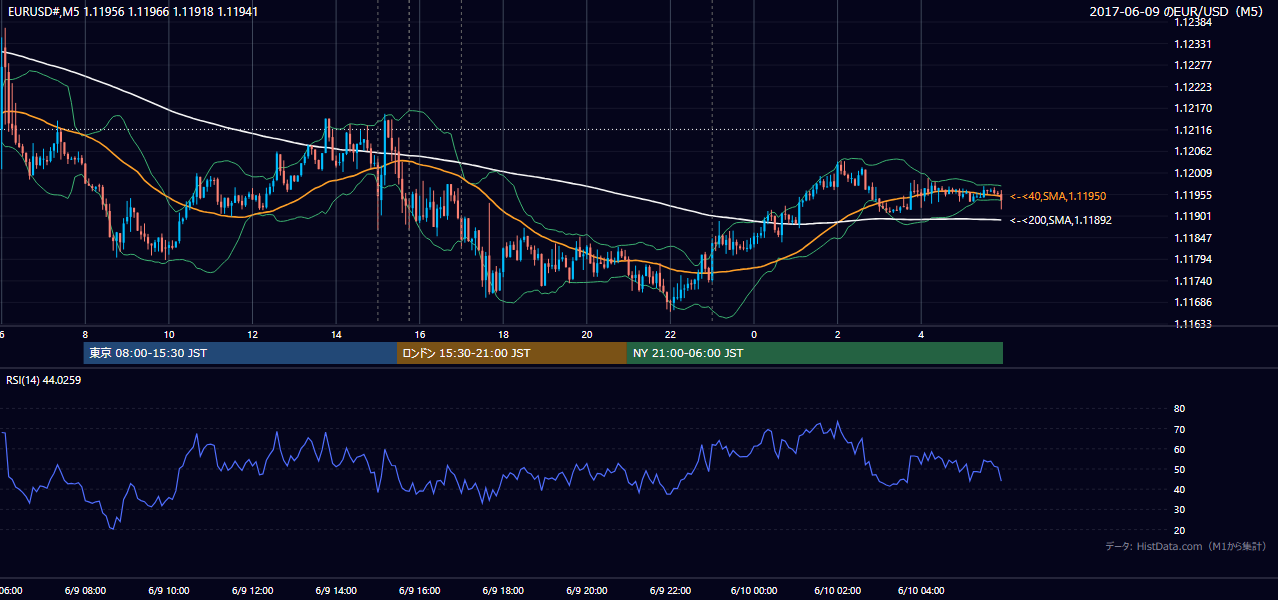This screenshot has width=1278, height=600.
Task: Click hour mark 4 under price chart
Action: tap(922, 335)
